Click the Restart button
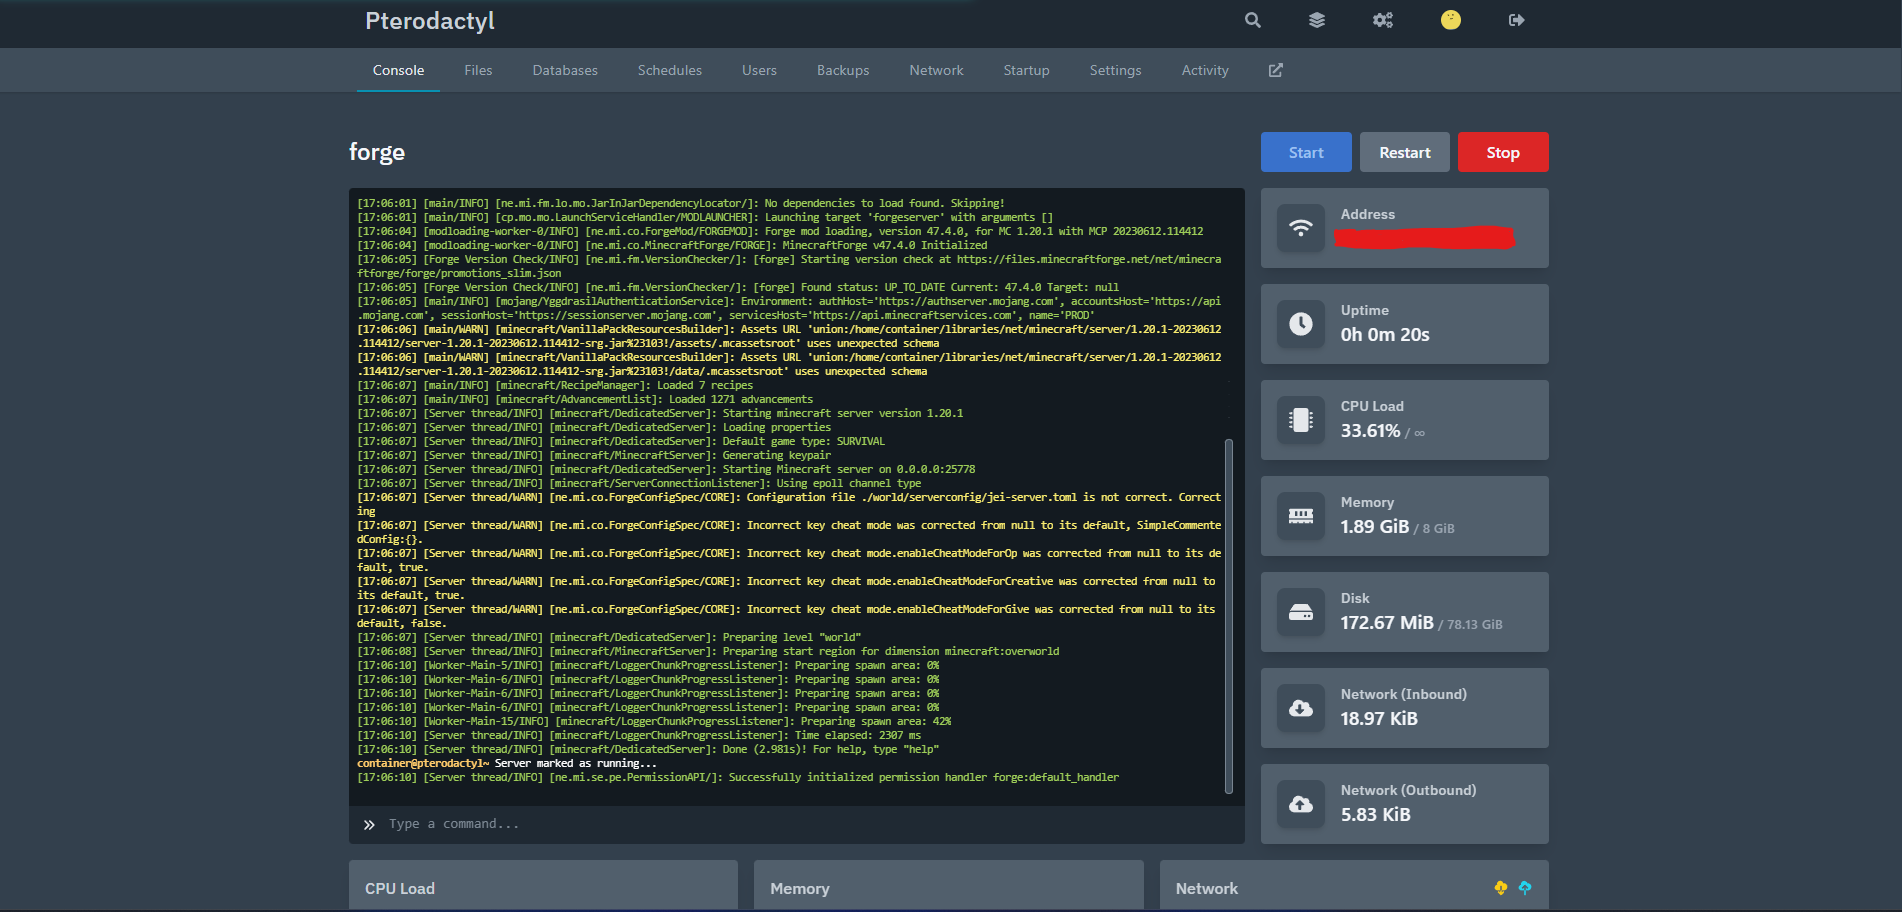Image resolution: width=1902 pixels, height=912 pixels. click(1405, 152)
